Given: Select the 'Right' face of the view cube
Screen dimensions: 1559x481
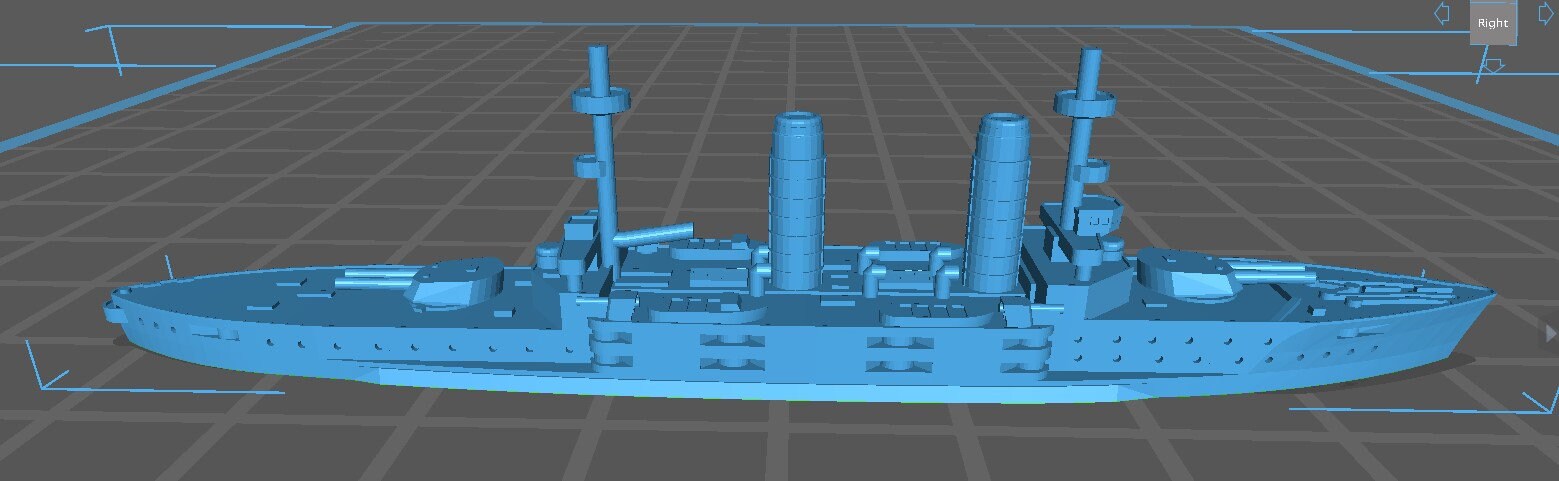Looking at the screenshot, I should click(x=1492, y=23).
